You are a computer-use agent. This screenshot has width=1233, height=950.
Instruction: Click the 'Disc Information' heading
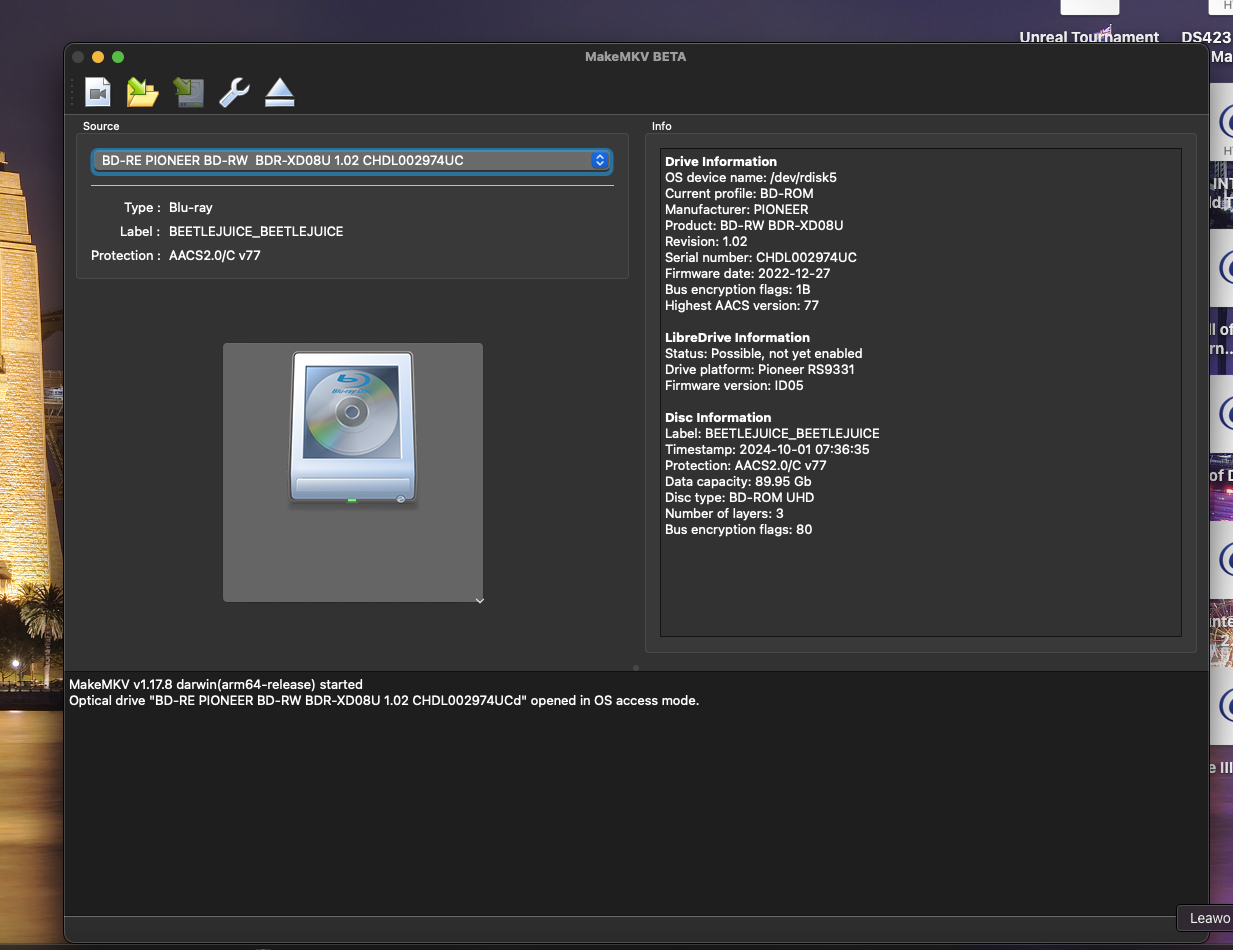tap(718, 417)
